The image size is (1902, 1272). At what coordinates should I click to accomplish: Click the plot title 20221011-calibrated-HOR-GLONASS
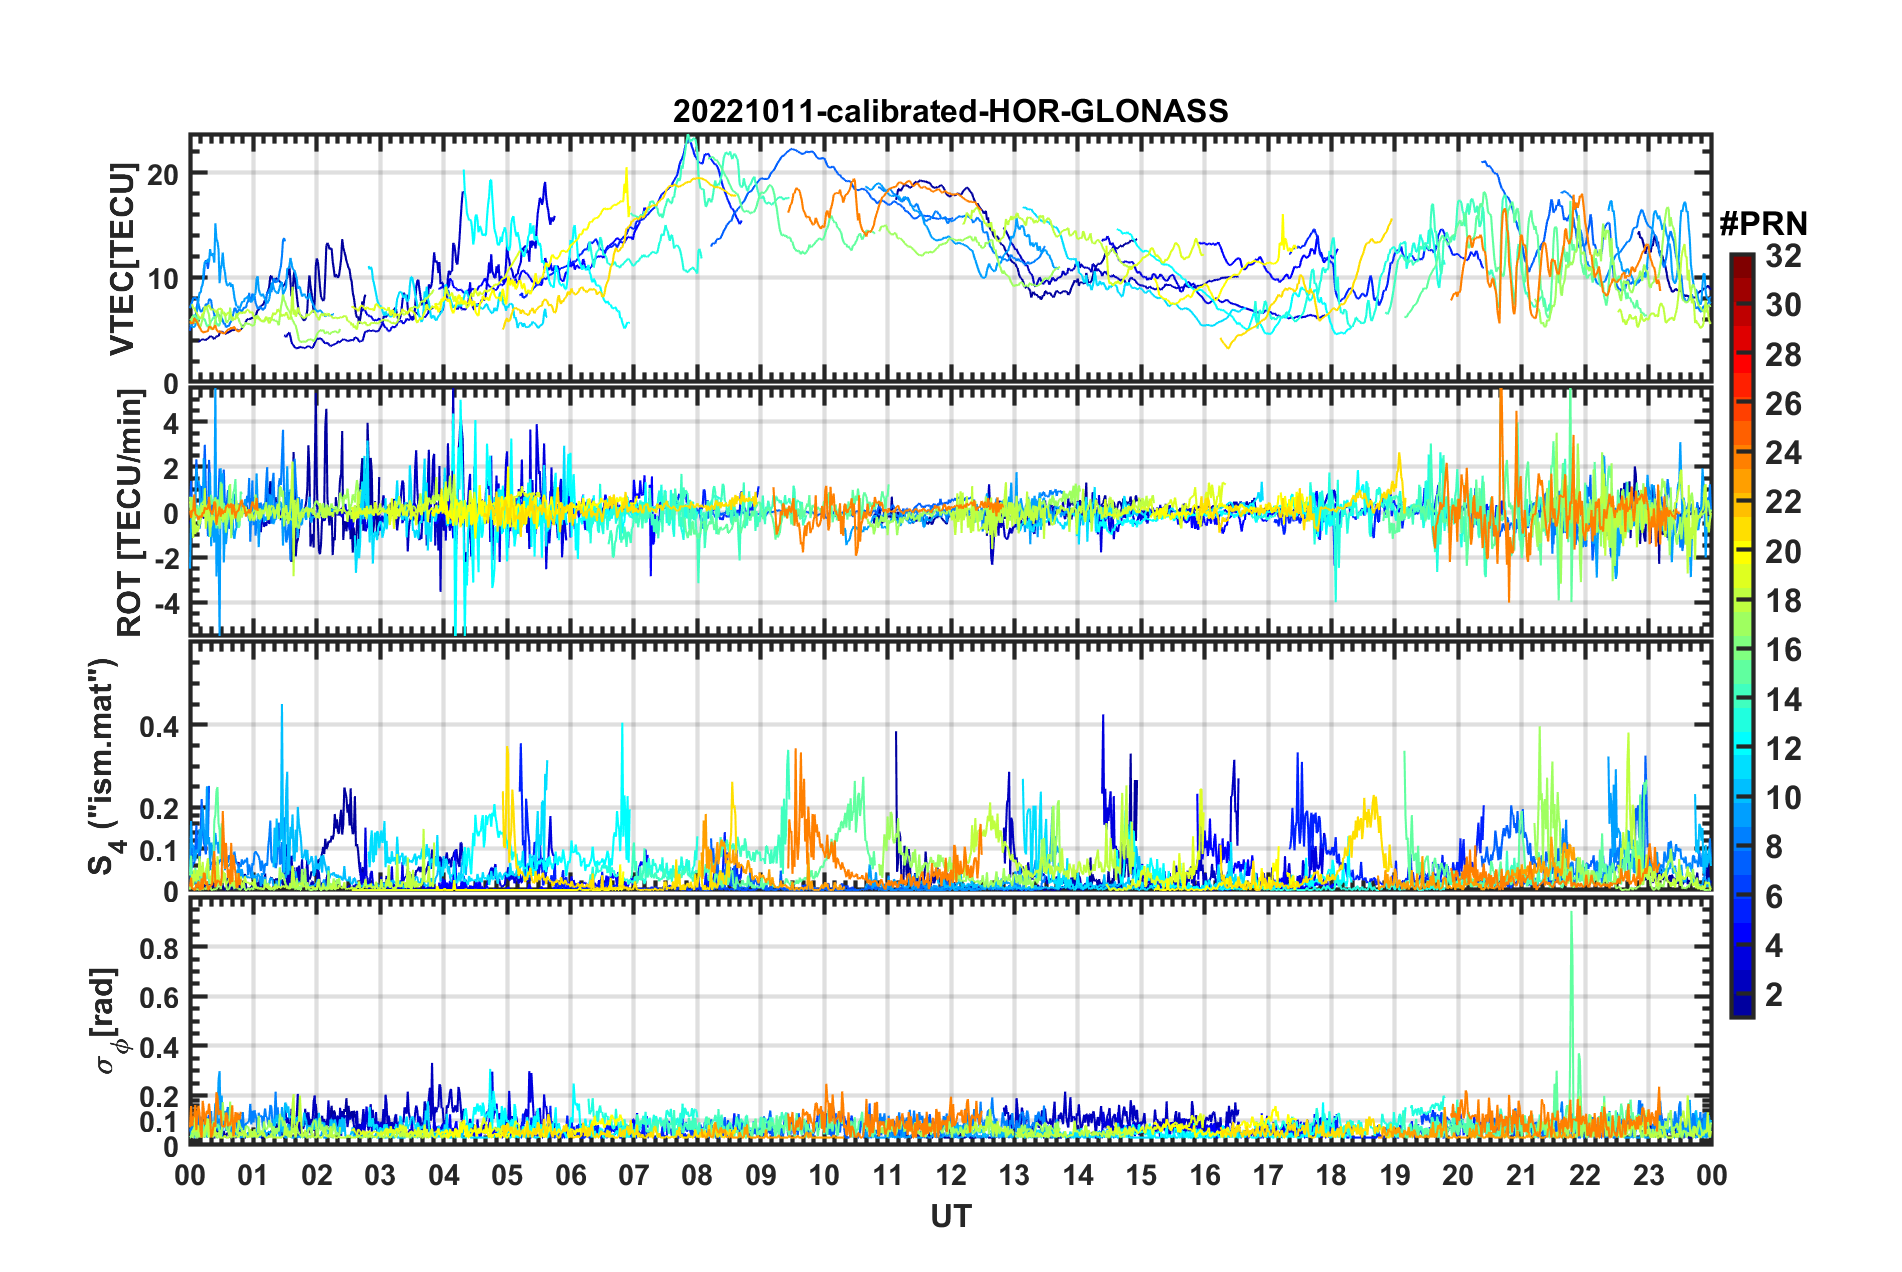[950, 111]
